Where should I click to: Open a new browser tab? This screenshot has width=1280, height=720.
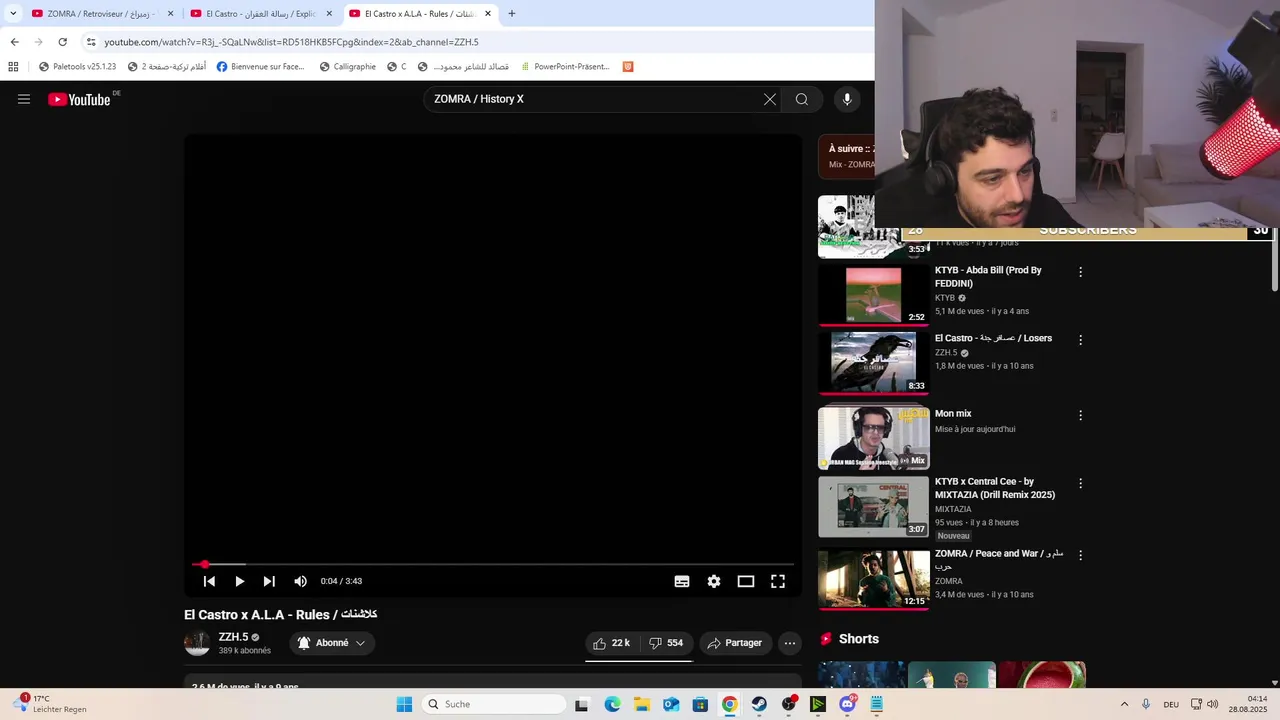point(512,14)
